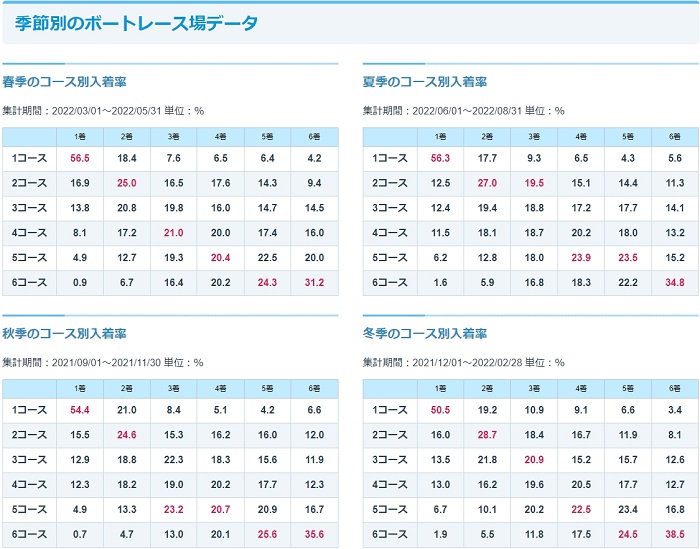Select the 34.8 cell in summer table
Screen dimensions: 700x549
pos(673,283)
